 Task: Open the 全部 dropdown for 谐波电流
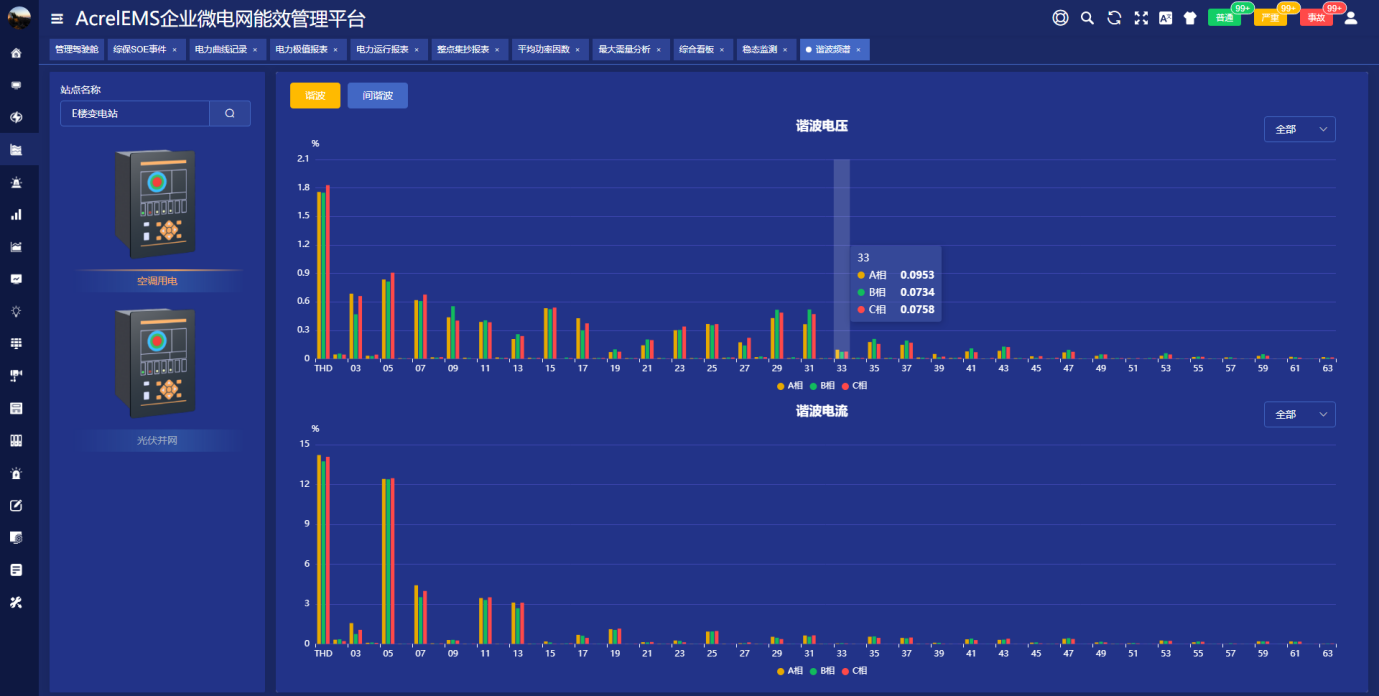tap(1299, 414)
